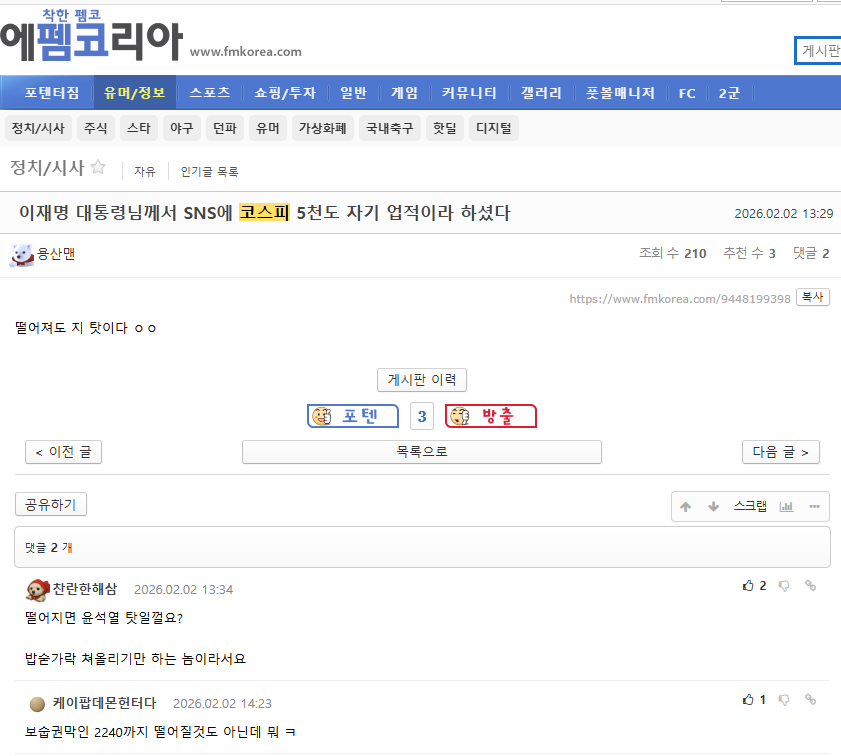Copy link to 찬란한해삼's comment
Viewport: 841px width, 756px height.
pyautogui.click(x=810, y=585)
